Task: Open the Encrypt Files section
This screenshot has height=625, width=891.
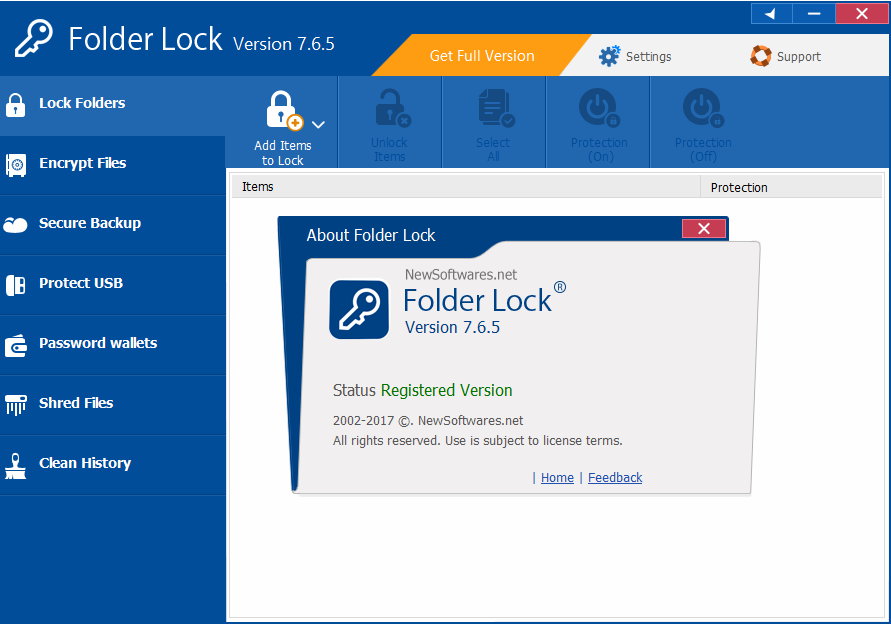Action: tap(113, 165)
